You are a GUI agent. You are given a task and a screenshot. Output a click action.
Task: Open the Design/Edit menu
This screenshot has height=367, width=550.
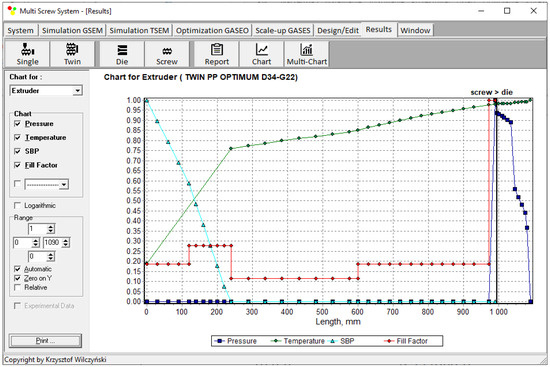point(338,31)
